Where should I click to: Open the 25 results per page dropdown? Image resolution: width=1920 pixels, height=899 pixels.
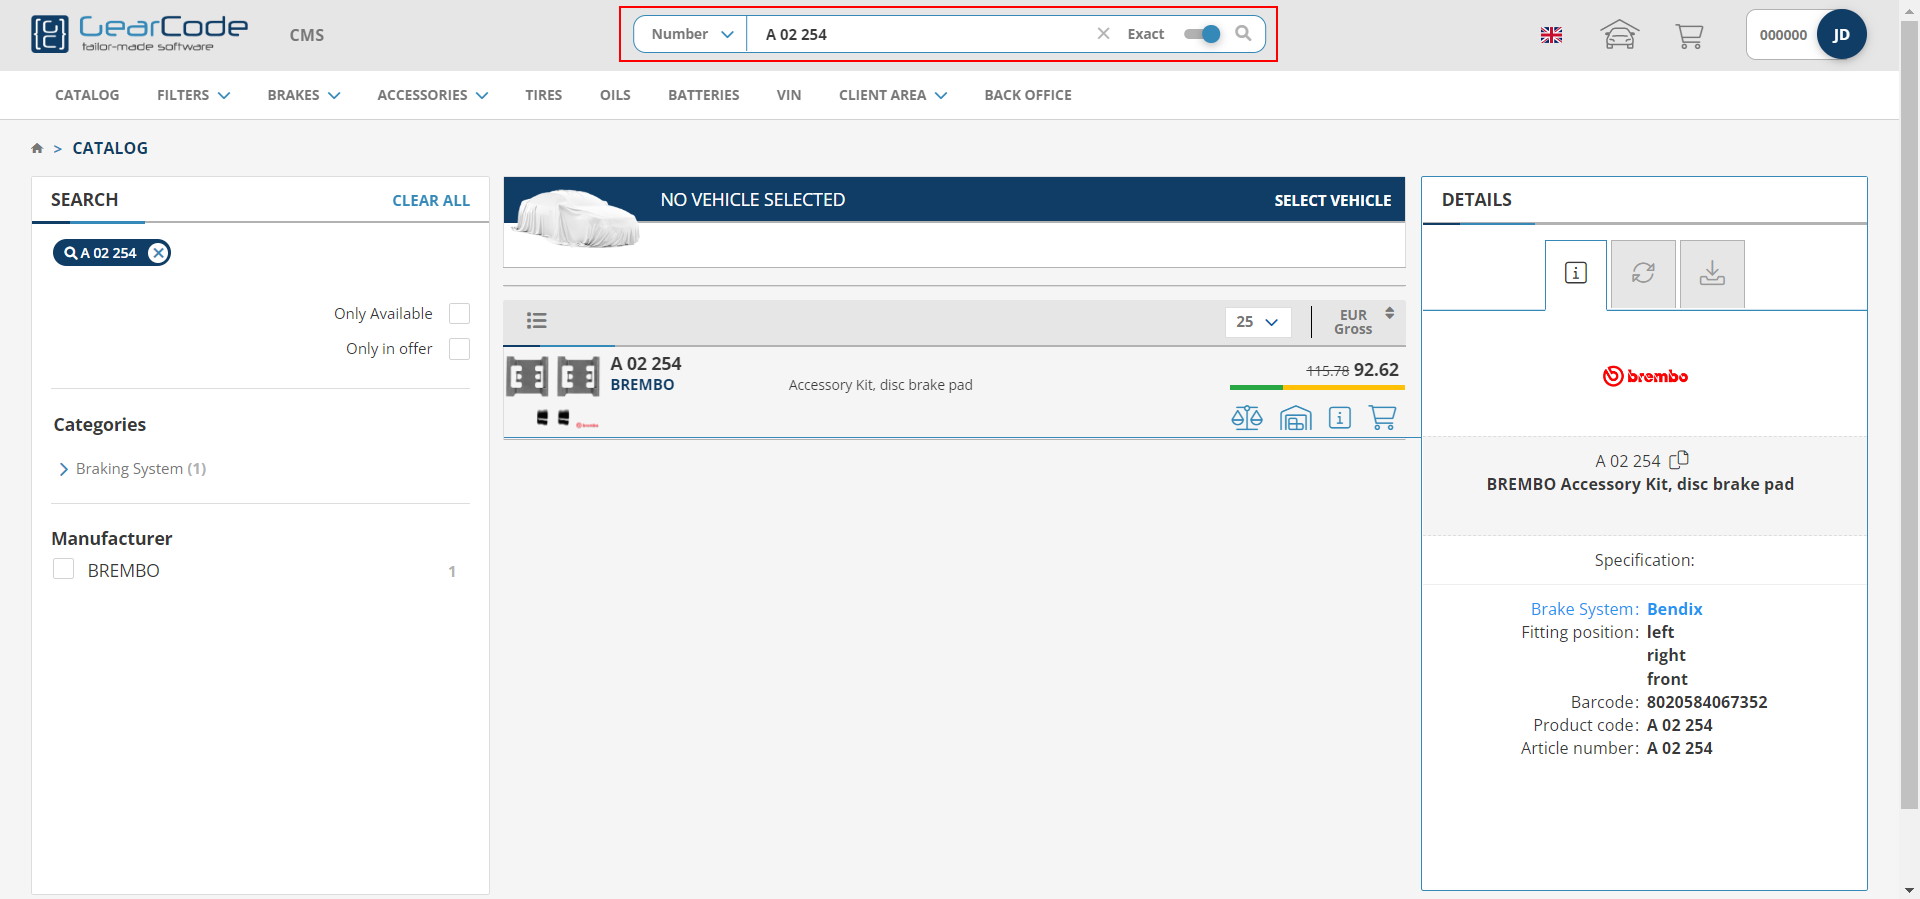(1257, 322)
